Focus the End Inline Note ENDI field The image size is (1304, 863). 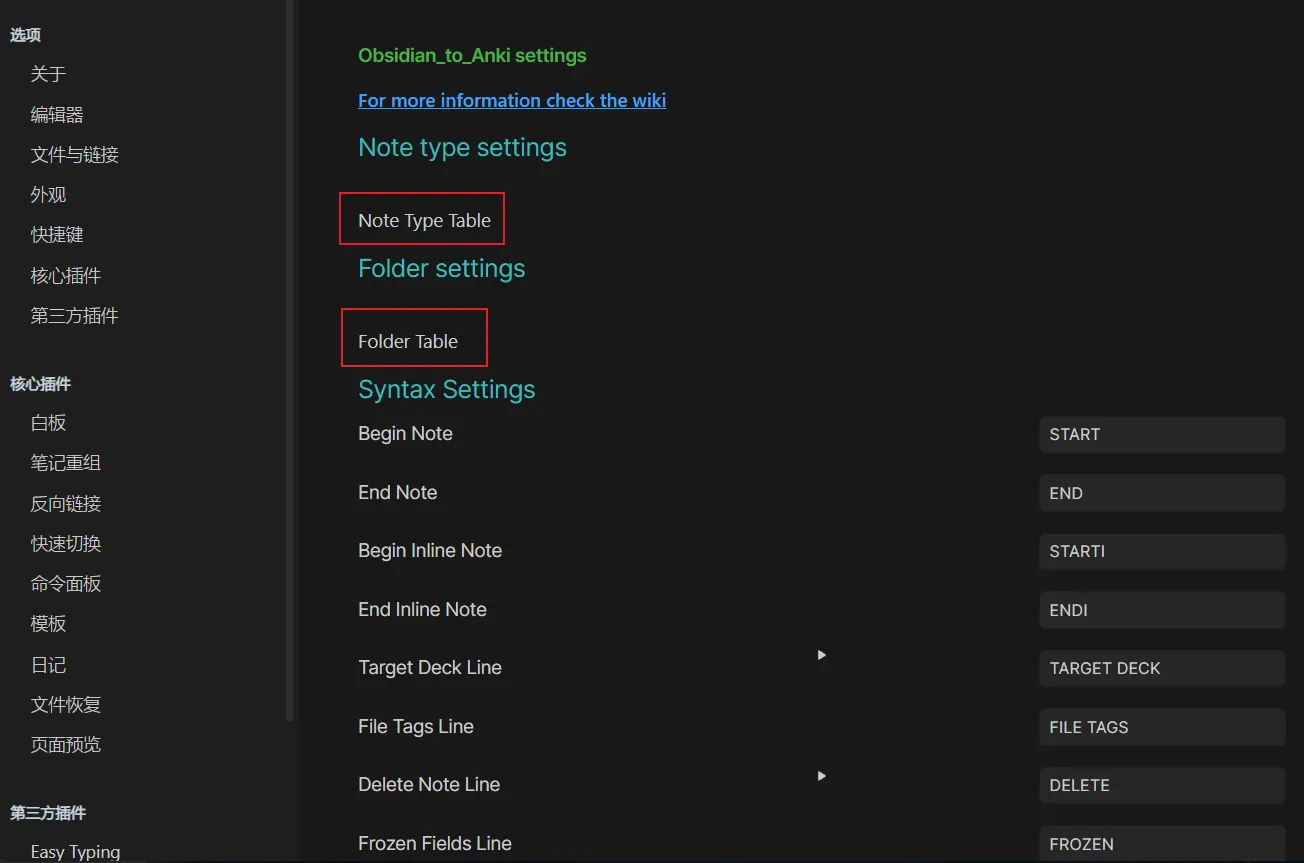tap(1162, 610)
